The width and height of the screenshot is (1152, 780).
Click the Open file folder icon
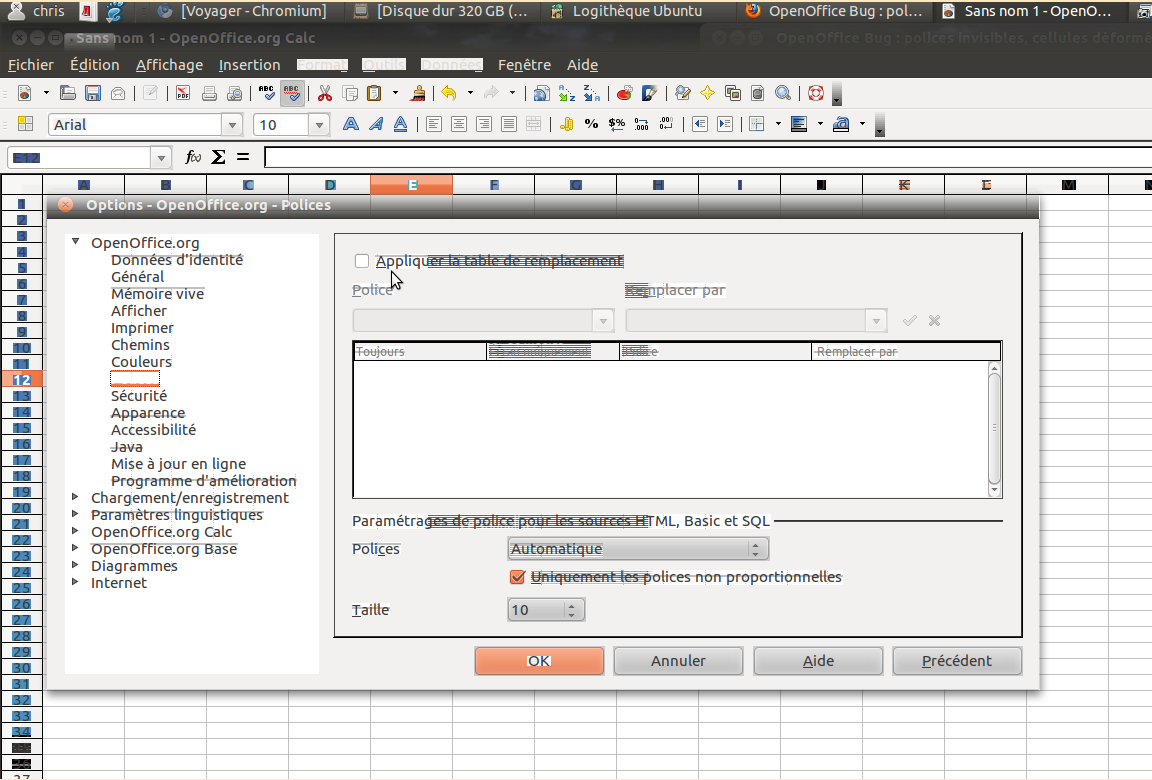(x=68, y=93)
